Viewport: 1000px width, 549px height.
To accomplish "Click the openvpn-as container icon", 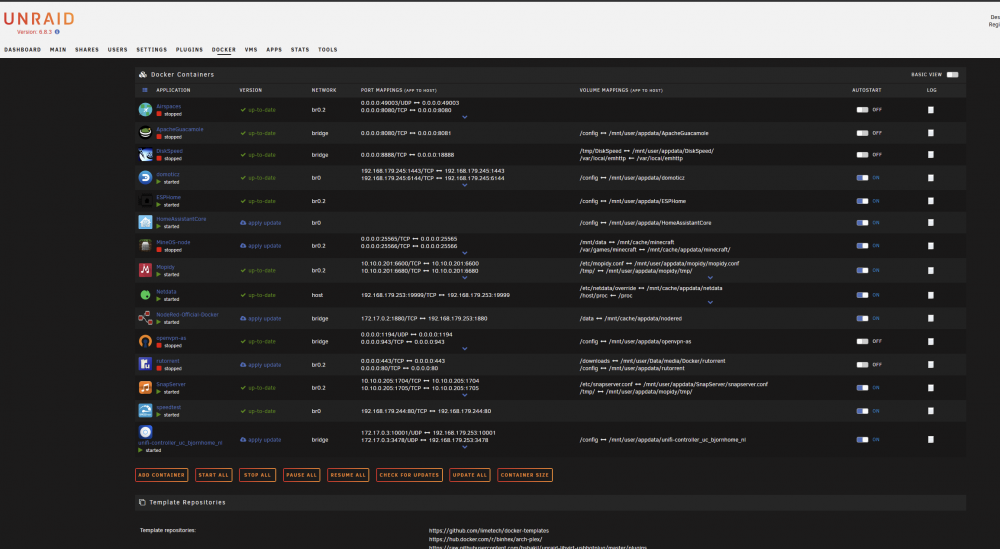I will 145,341.
